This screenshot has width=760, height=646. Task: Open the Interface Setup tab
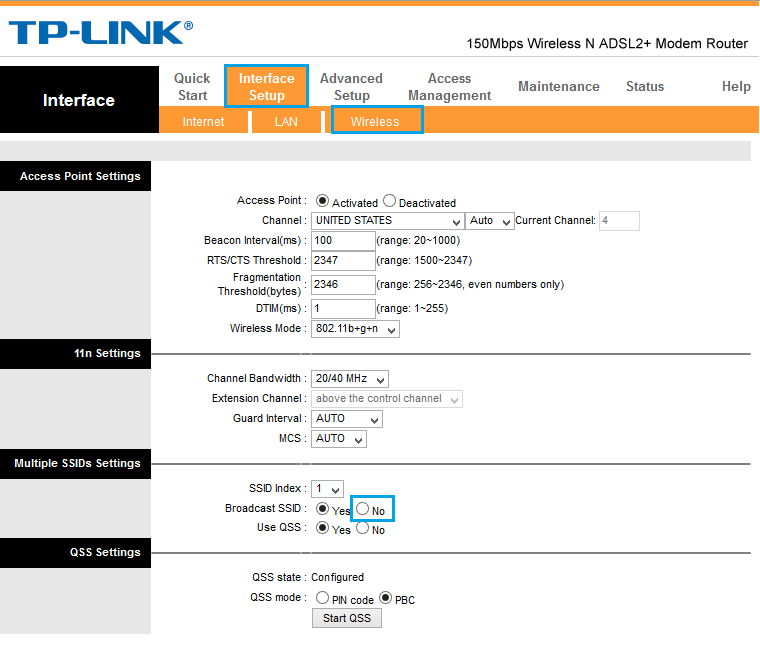point(267,87)
